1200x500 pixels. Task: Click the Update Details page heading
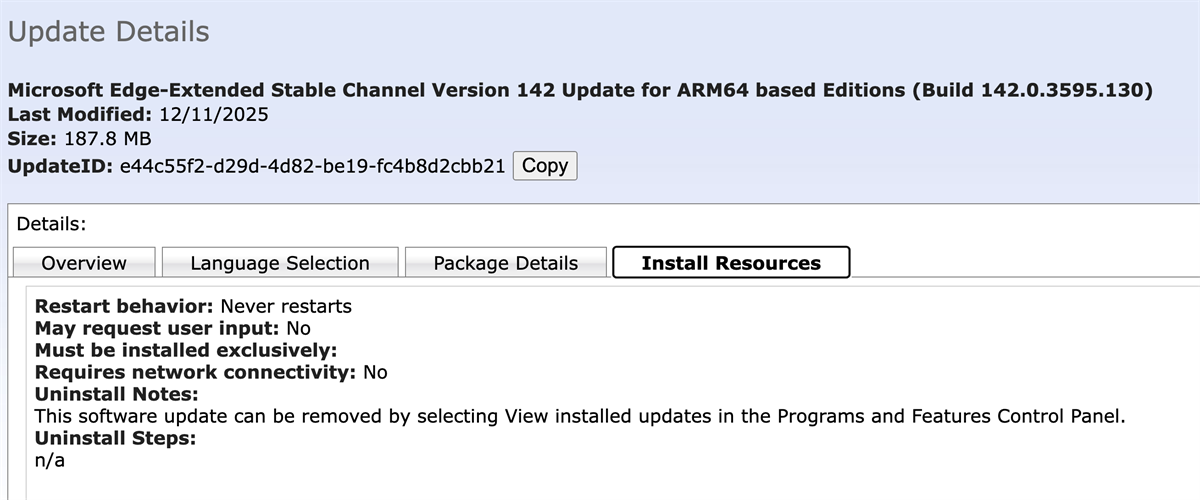click(x=108, y=32)
